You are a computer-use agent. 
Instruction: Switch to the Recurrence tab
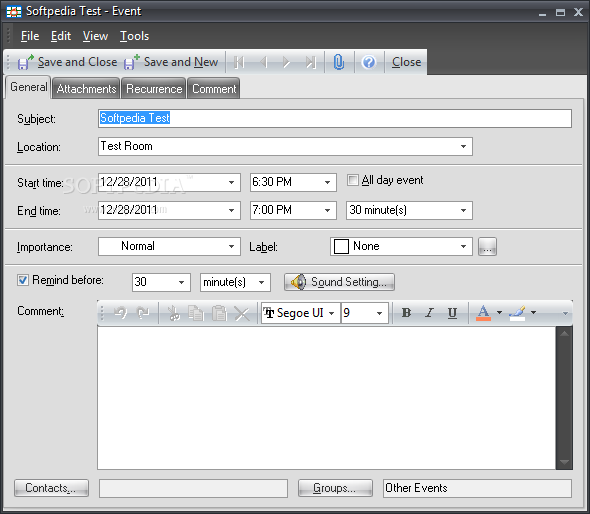(x=154, y=89)
